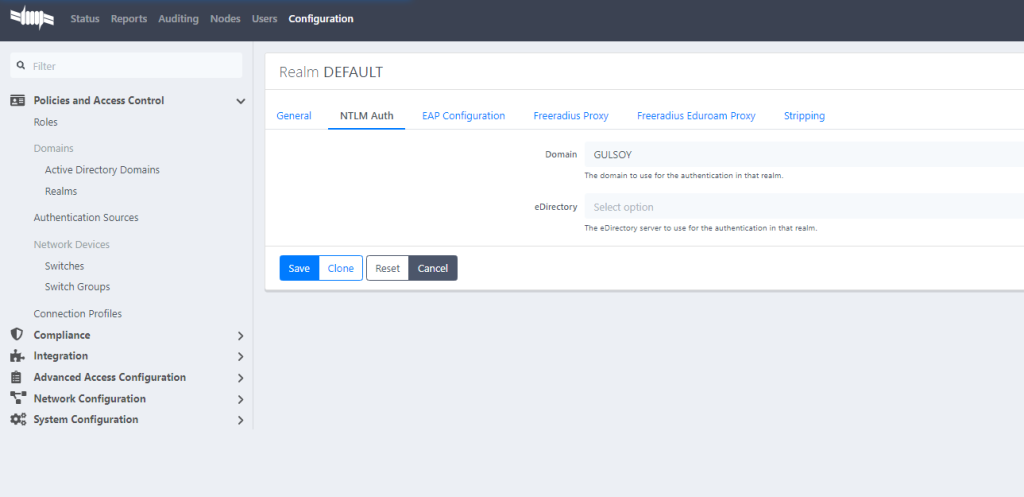1024x497 pixels.
Task: Open the Freeradius Eduroam Proxy tab
Action: (696, 116)
